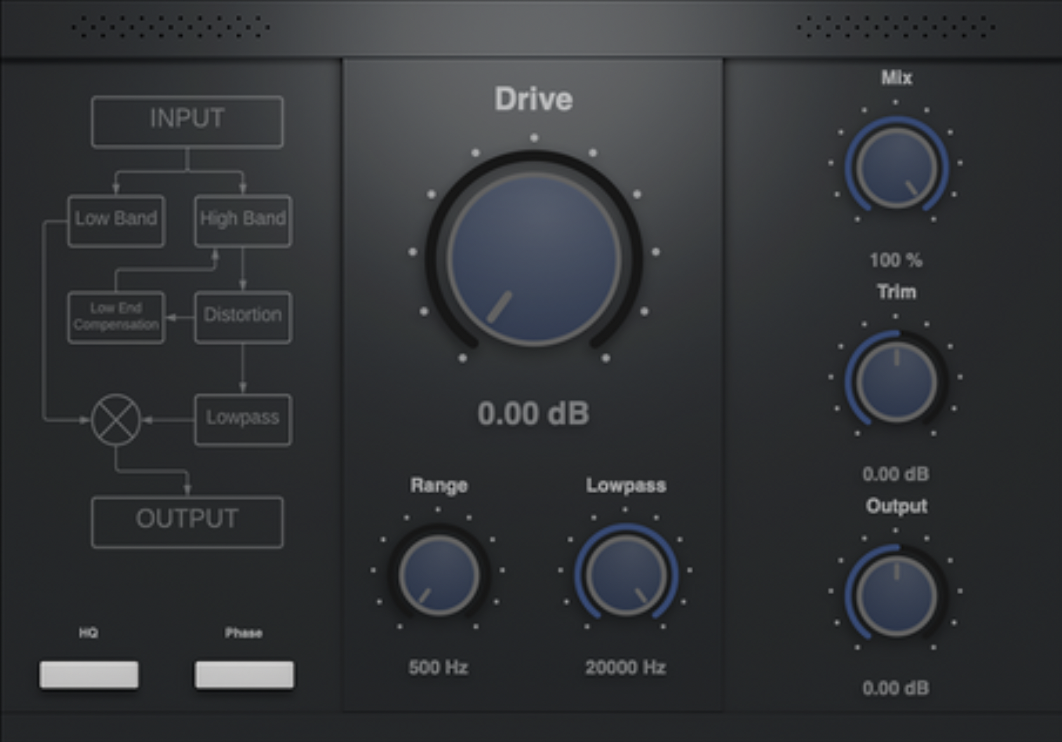Click the Phase label

244,632
